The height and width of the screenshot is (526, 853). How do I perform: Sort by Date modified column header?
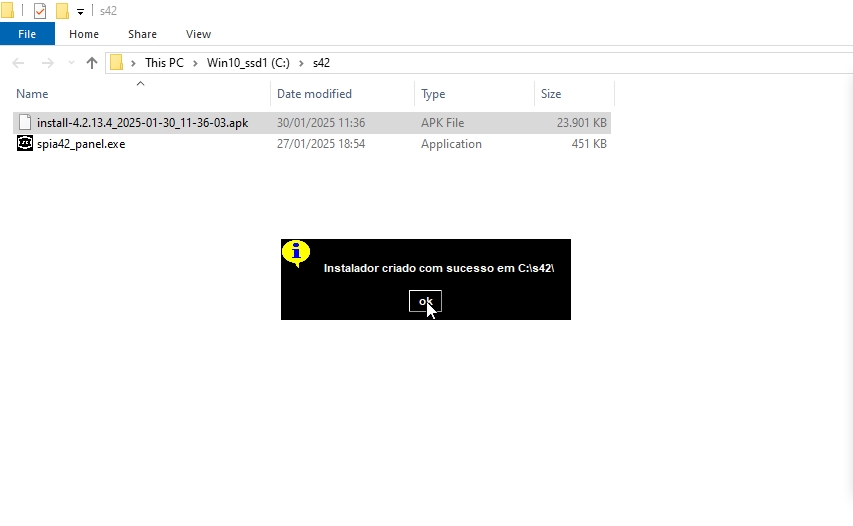click(x=314, y=94)
